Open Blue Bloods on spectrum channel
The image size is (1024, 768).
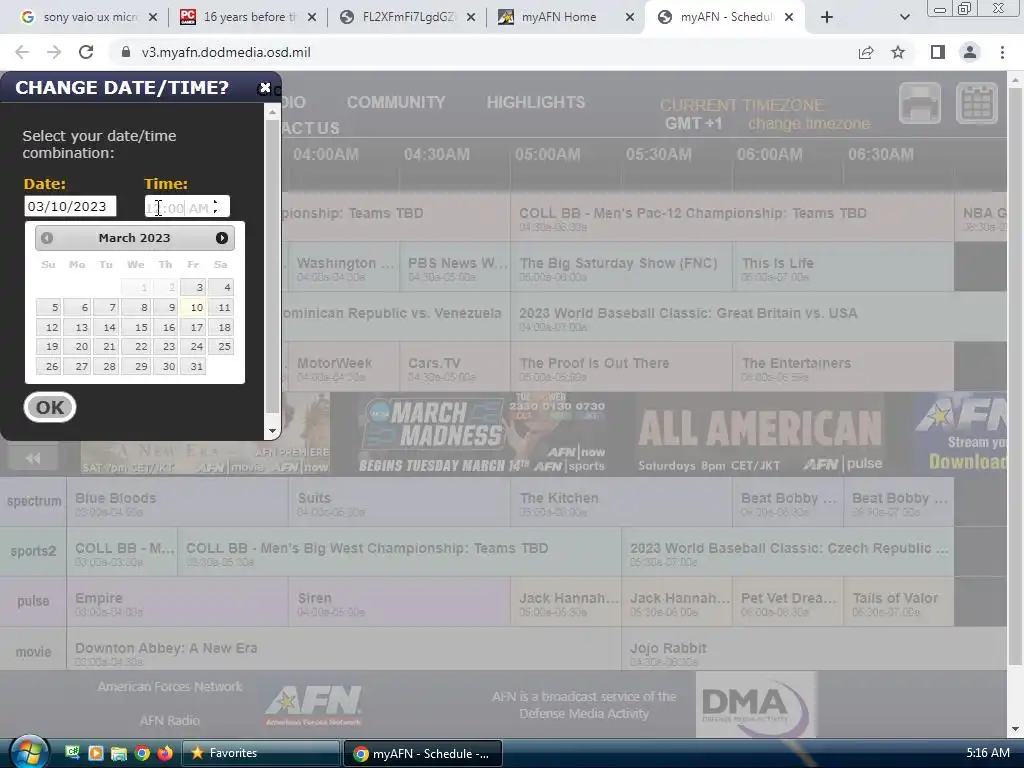coord(177,502)
